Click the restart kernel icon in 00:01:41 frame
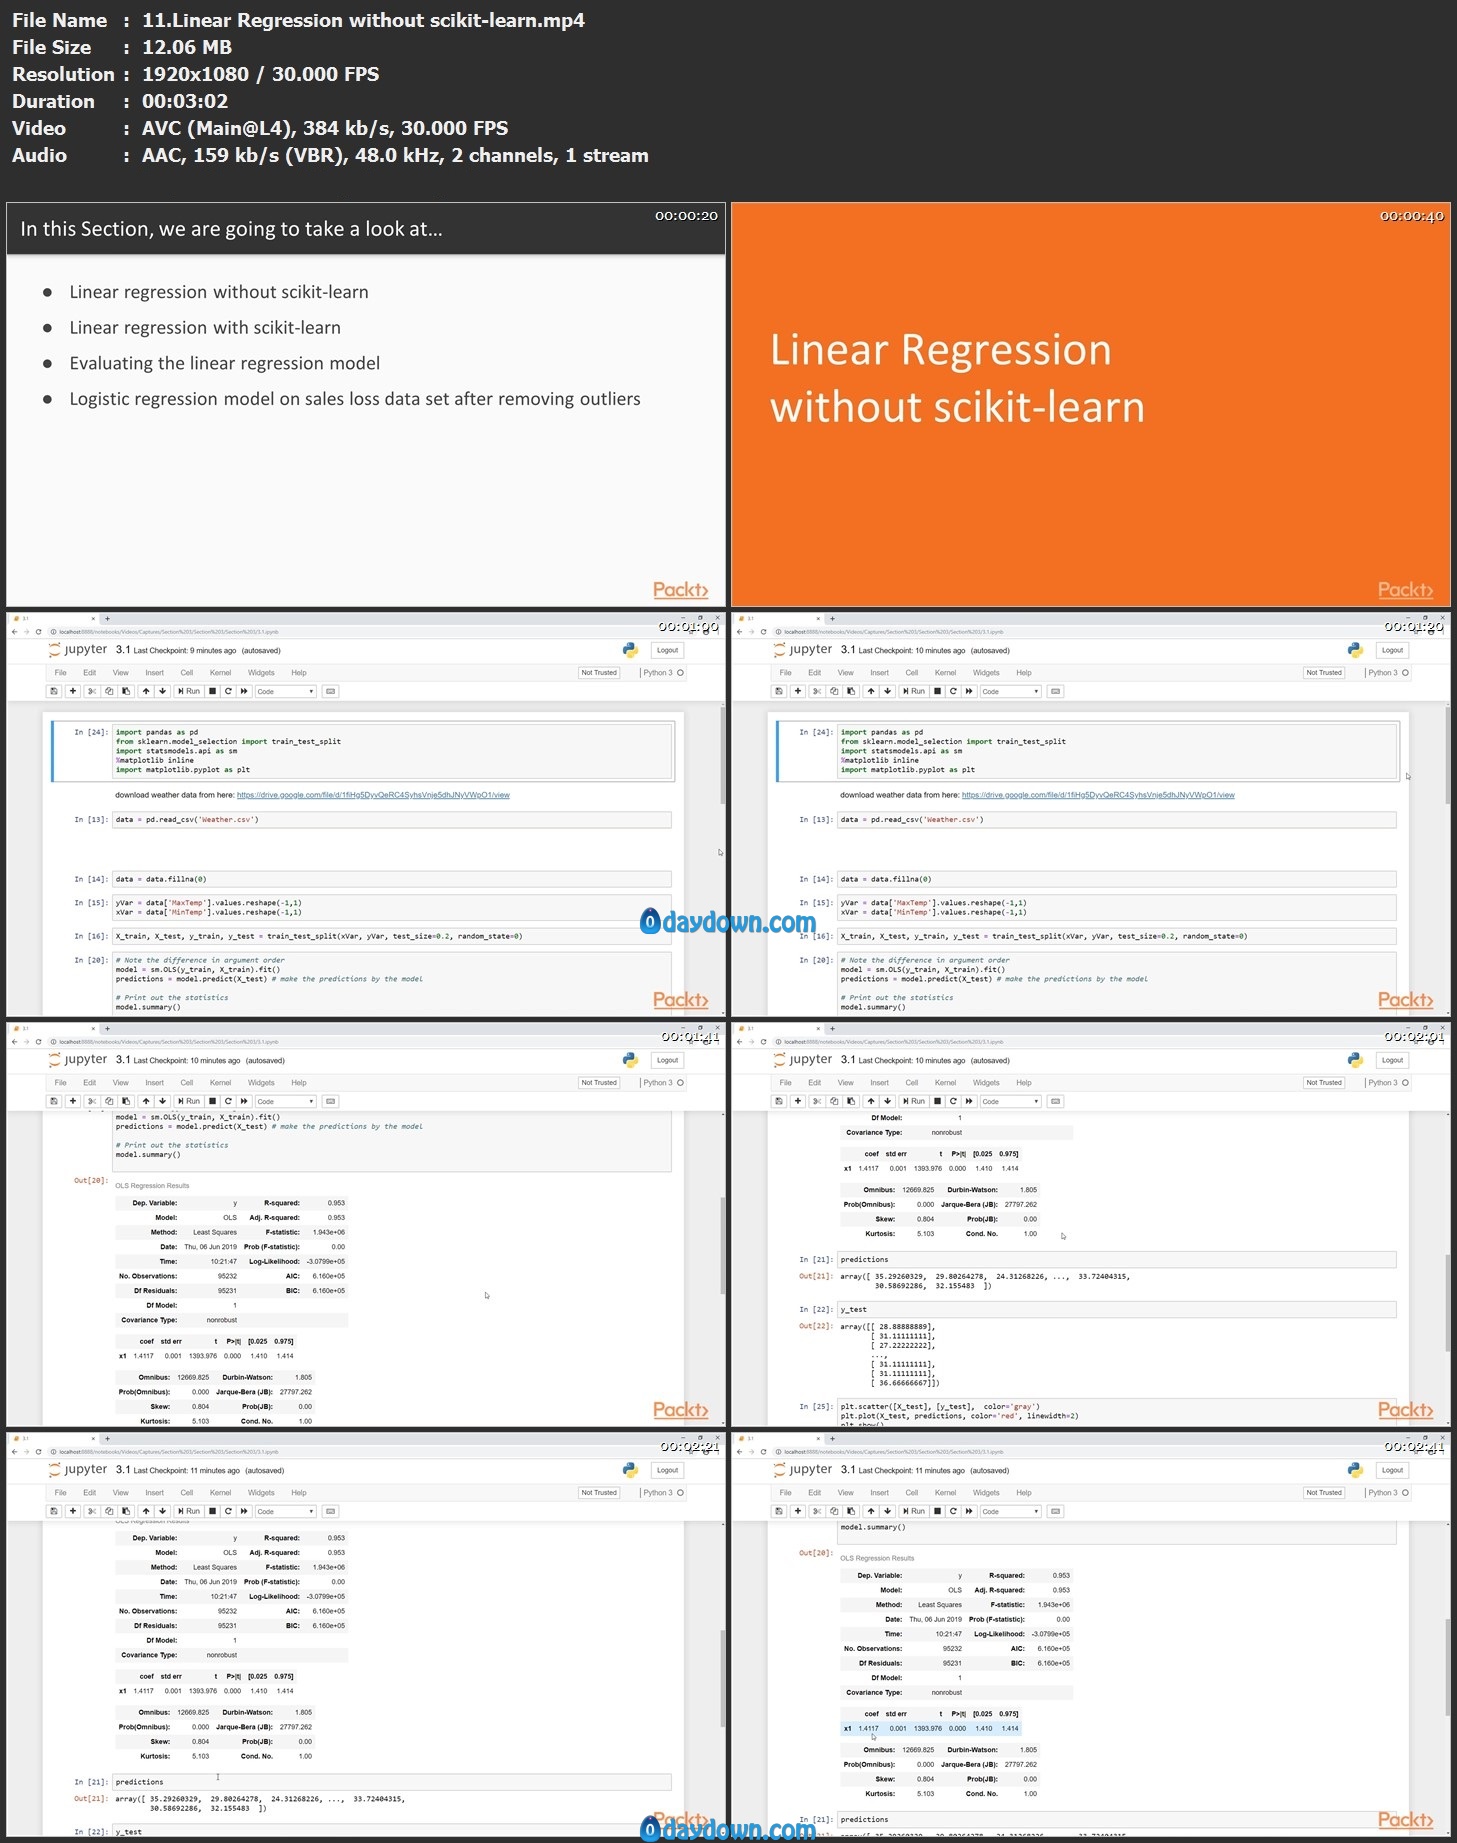Image resolution: width=1457 pixels, height=1843 pixels. [x=228, y=1101]
